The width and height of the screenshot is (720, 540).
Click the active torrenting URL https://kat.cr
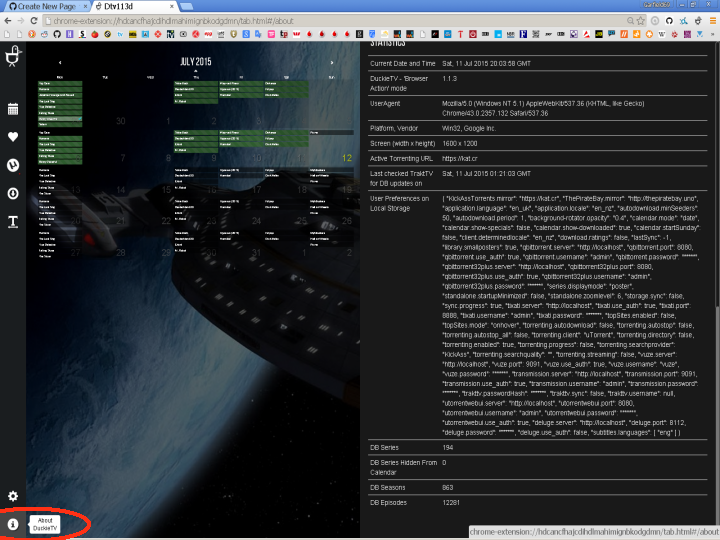click(x=460, y=158)
